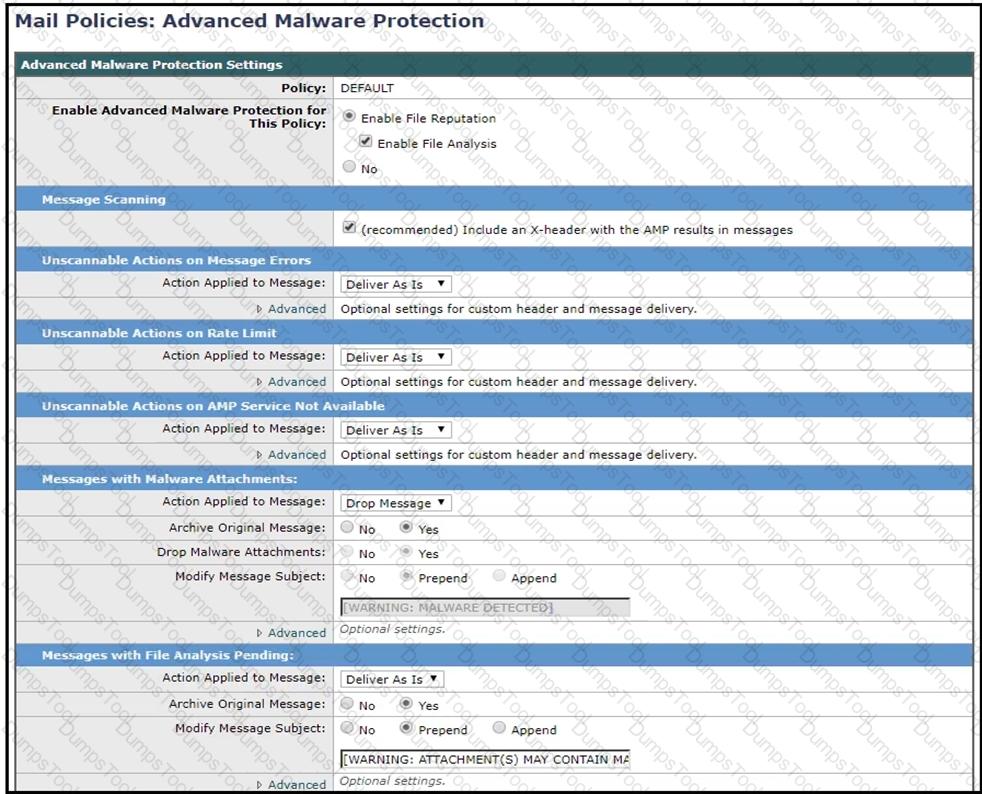The height and width of the screenshot is (794, 982).
Task: Set Archive Original Message to No for malware attachments
Action: [x=348, y=528]
